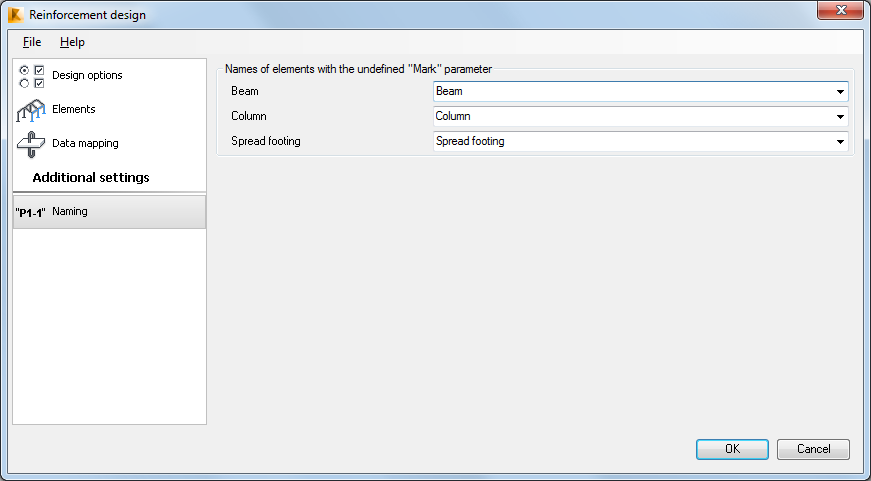871x481 pixels.
Task: Click the Elements structural frame icon
Action: (x=32, y=110)
